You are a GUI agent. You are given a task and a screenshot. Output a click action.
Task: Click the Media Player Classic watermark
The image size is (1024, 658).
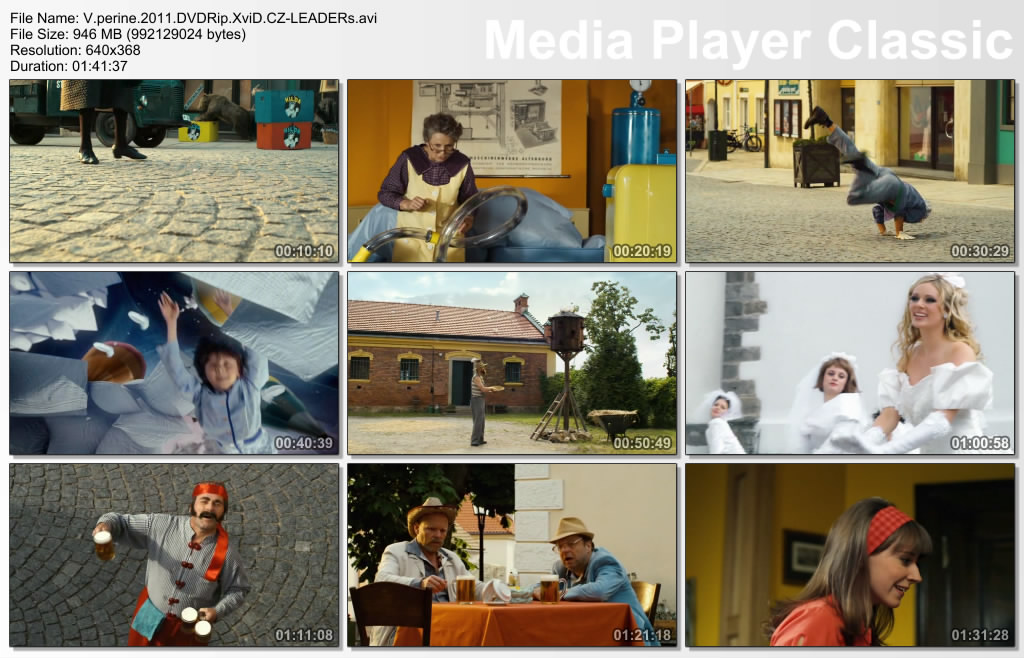coord(748,40)
